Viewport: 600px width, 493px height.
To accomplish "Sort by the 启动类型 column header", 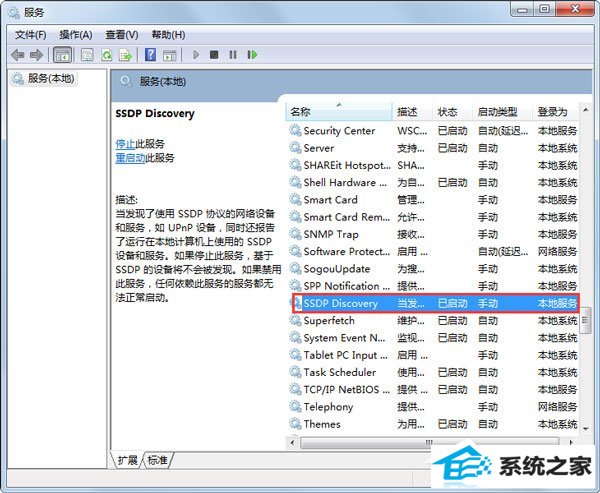I will point(502,111).
